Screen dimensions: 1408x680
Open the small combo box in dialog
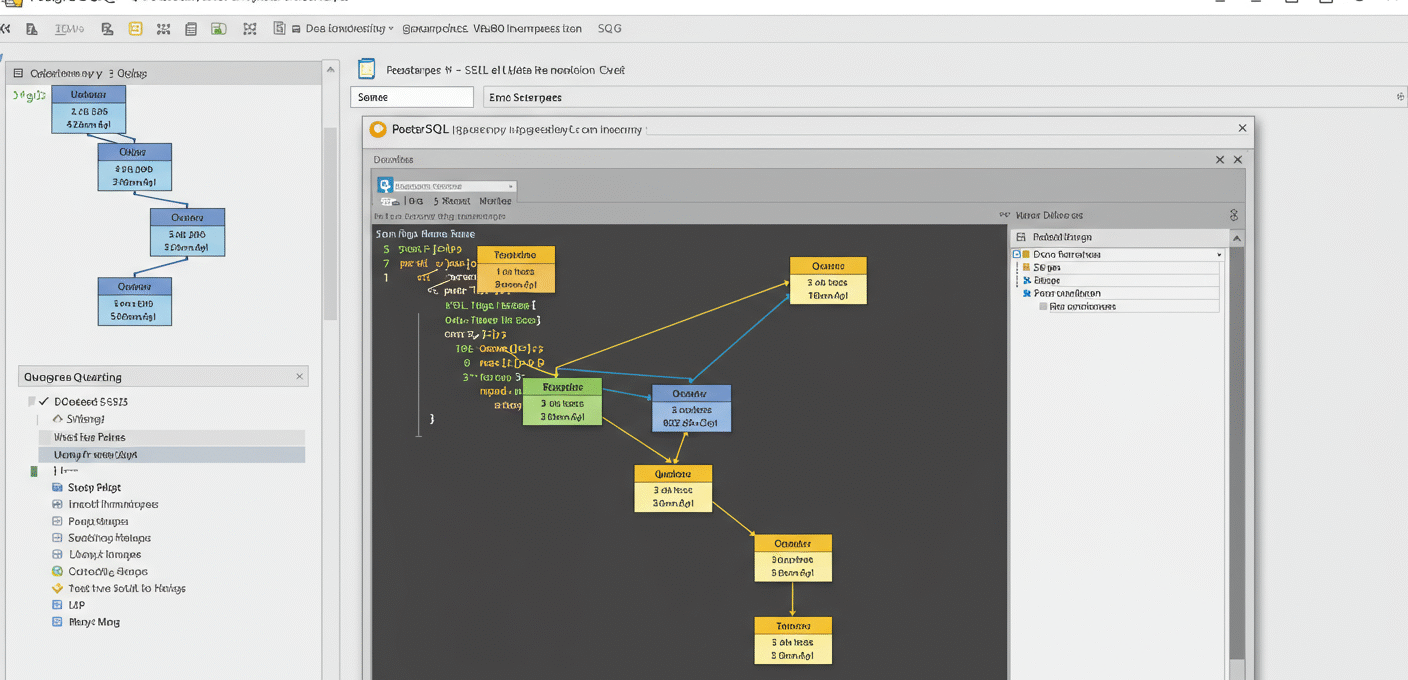[454, 186]
